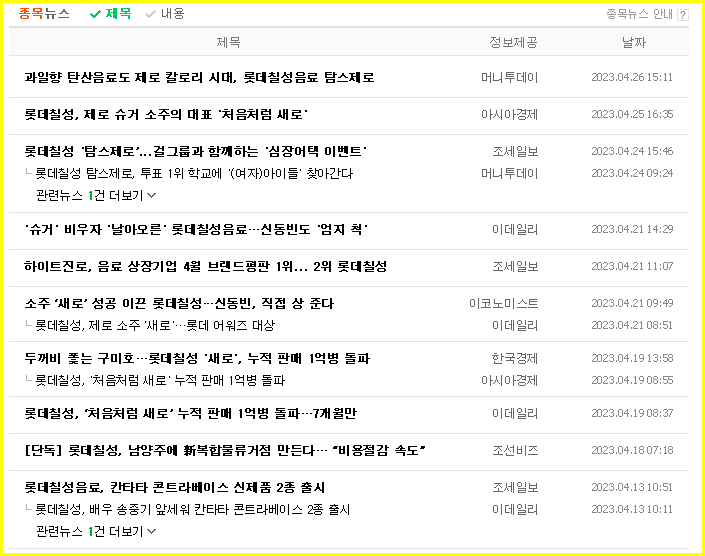Toggle the 내용 search filter

click(x=165, y=13)
